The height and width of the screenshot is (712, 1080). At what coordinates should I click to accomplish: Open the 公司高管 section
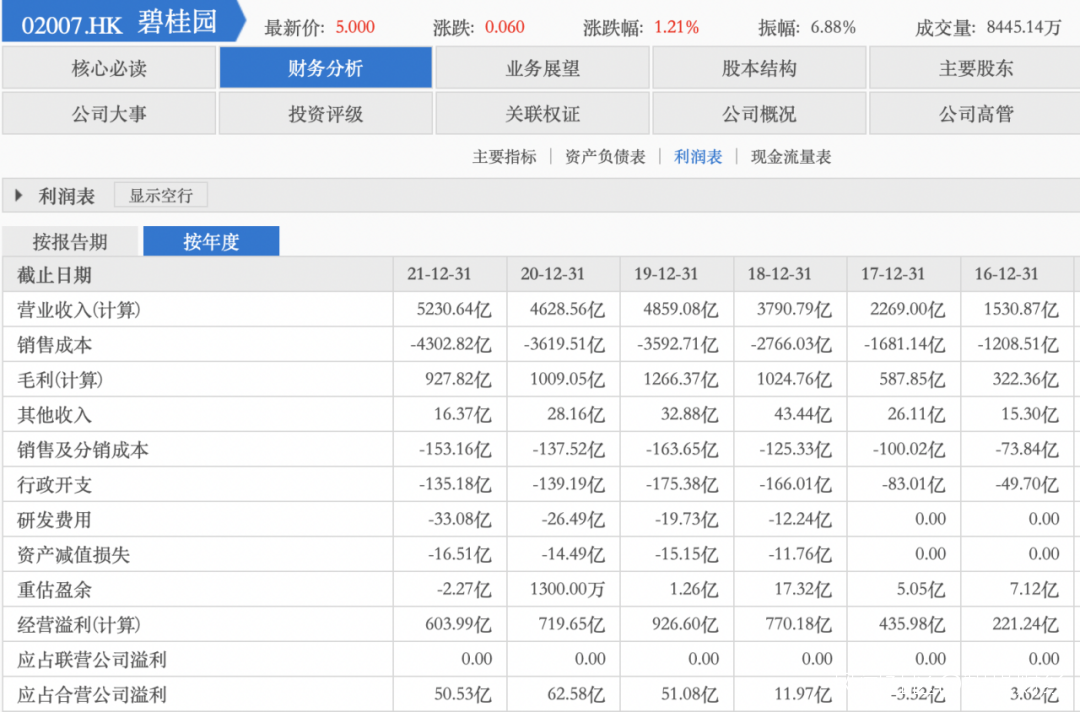tap(975, 114)
